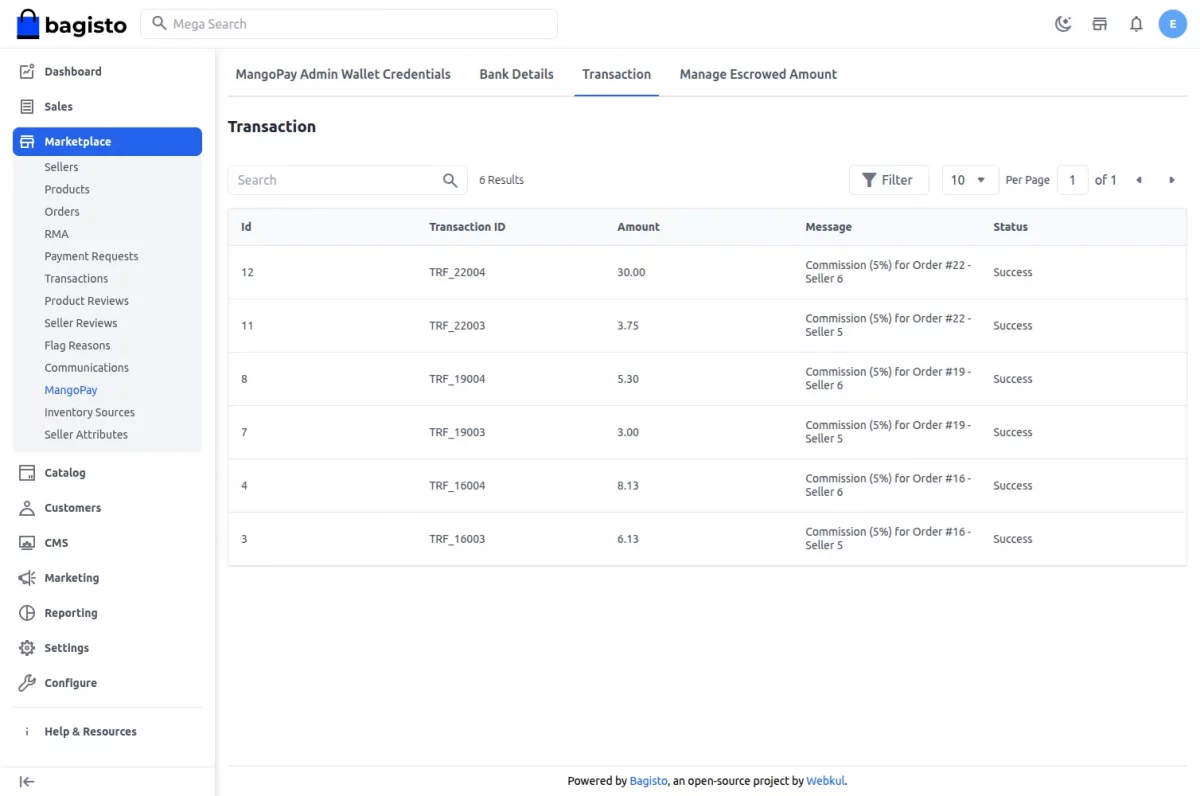Open Communications menu item
Viewport: 1200px width, 796px height.
tap(86, 368)
